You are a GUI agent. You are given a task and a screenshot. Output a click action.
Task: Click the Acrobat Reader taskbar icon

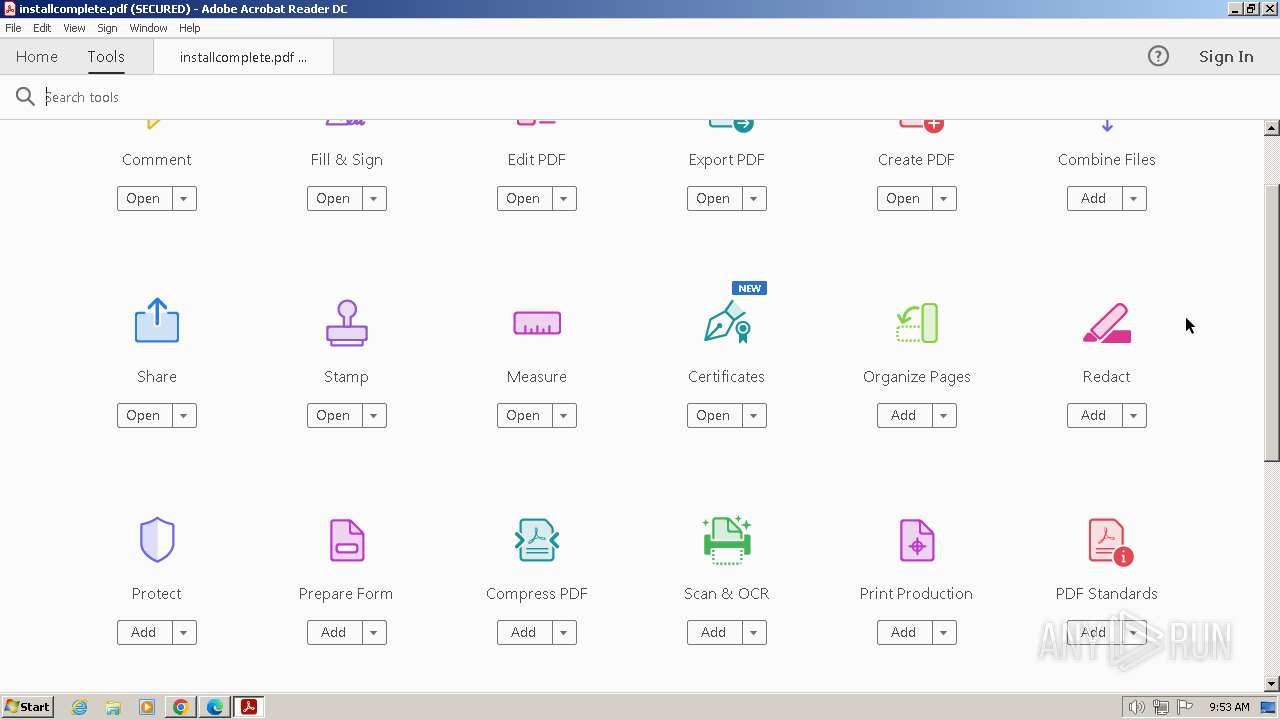(x=249, y=707)
